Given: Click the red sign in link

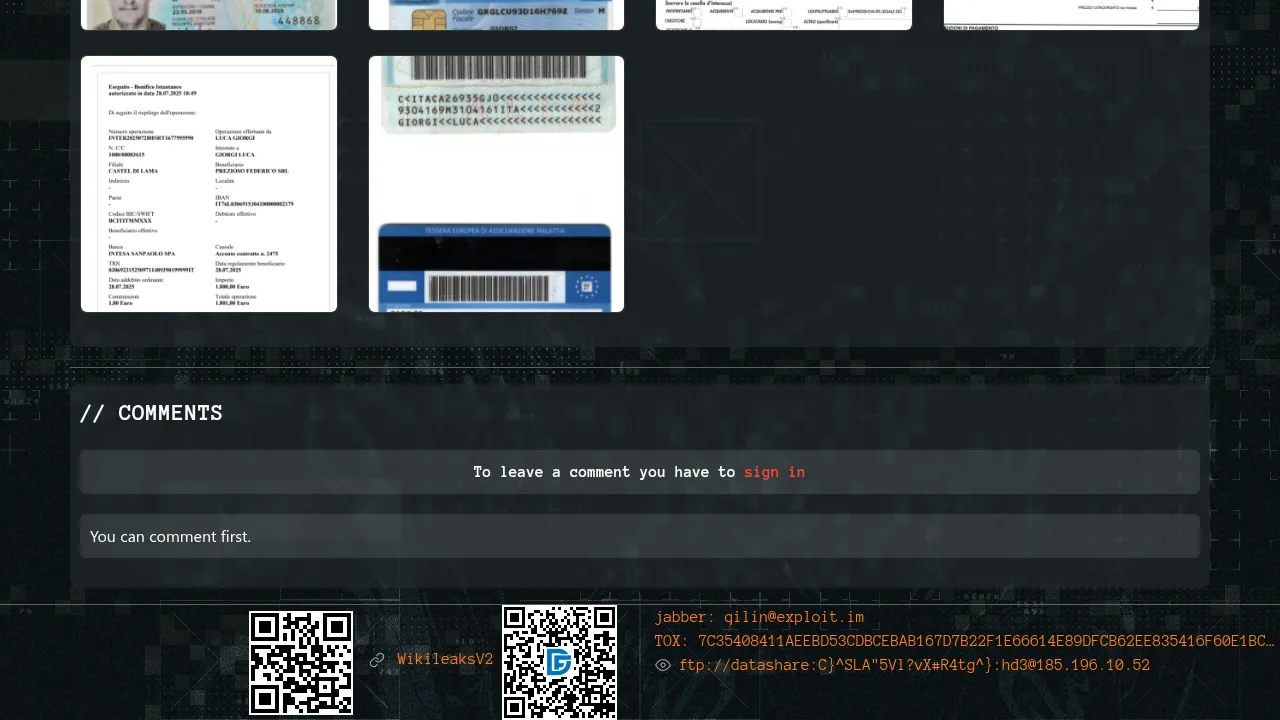Looking at the screenshot, I should tap(774, 472).
